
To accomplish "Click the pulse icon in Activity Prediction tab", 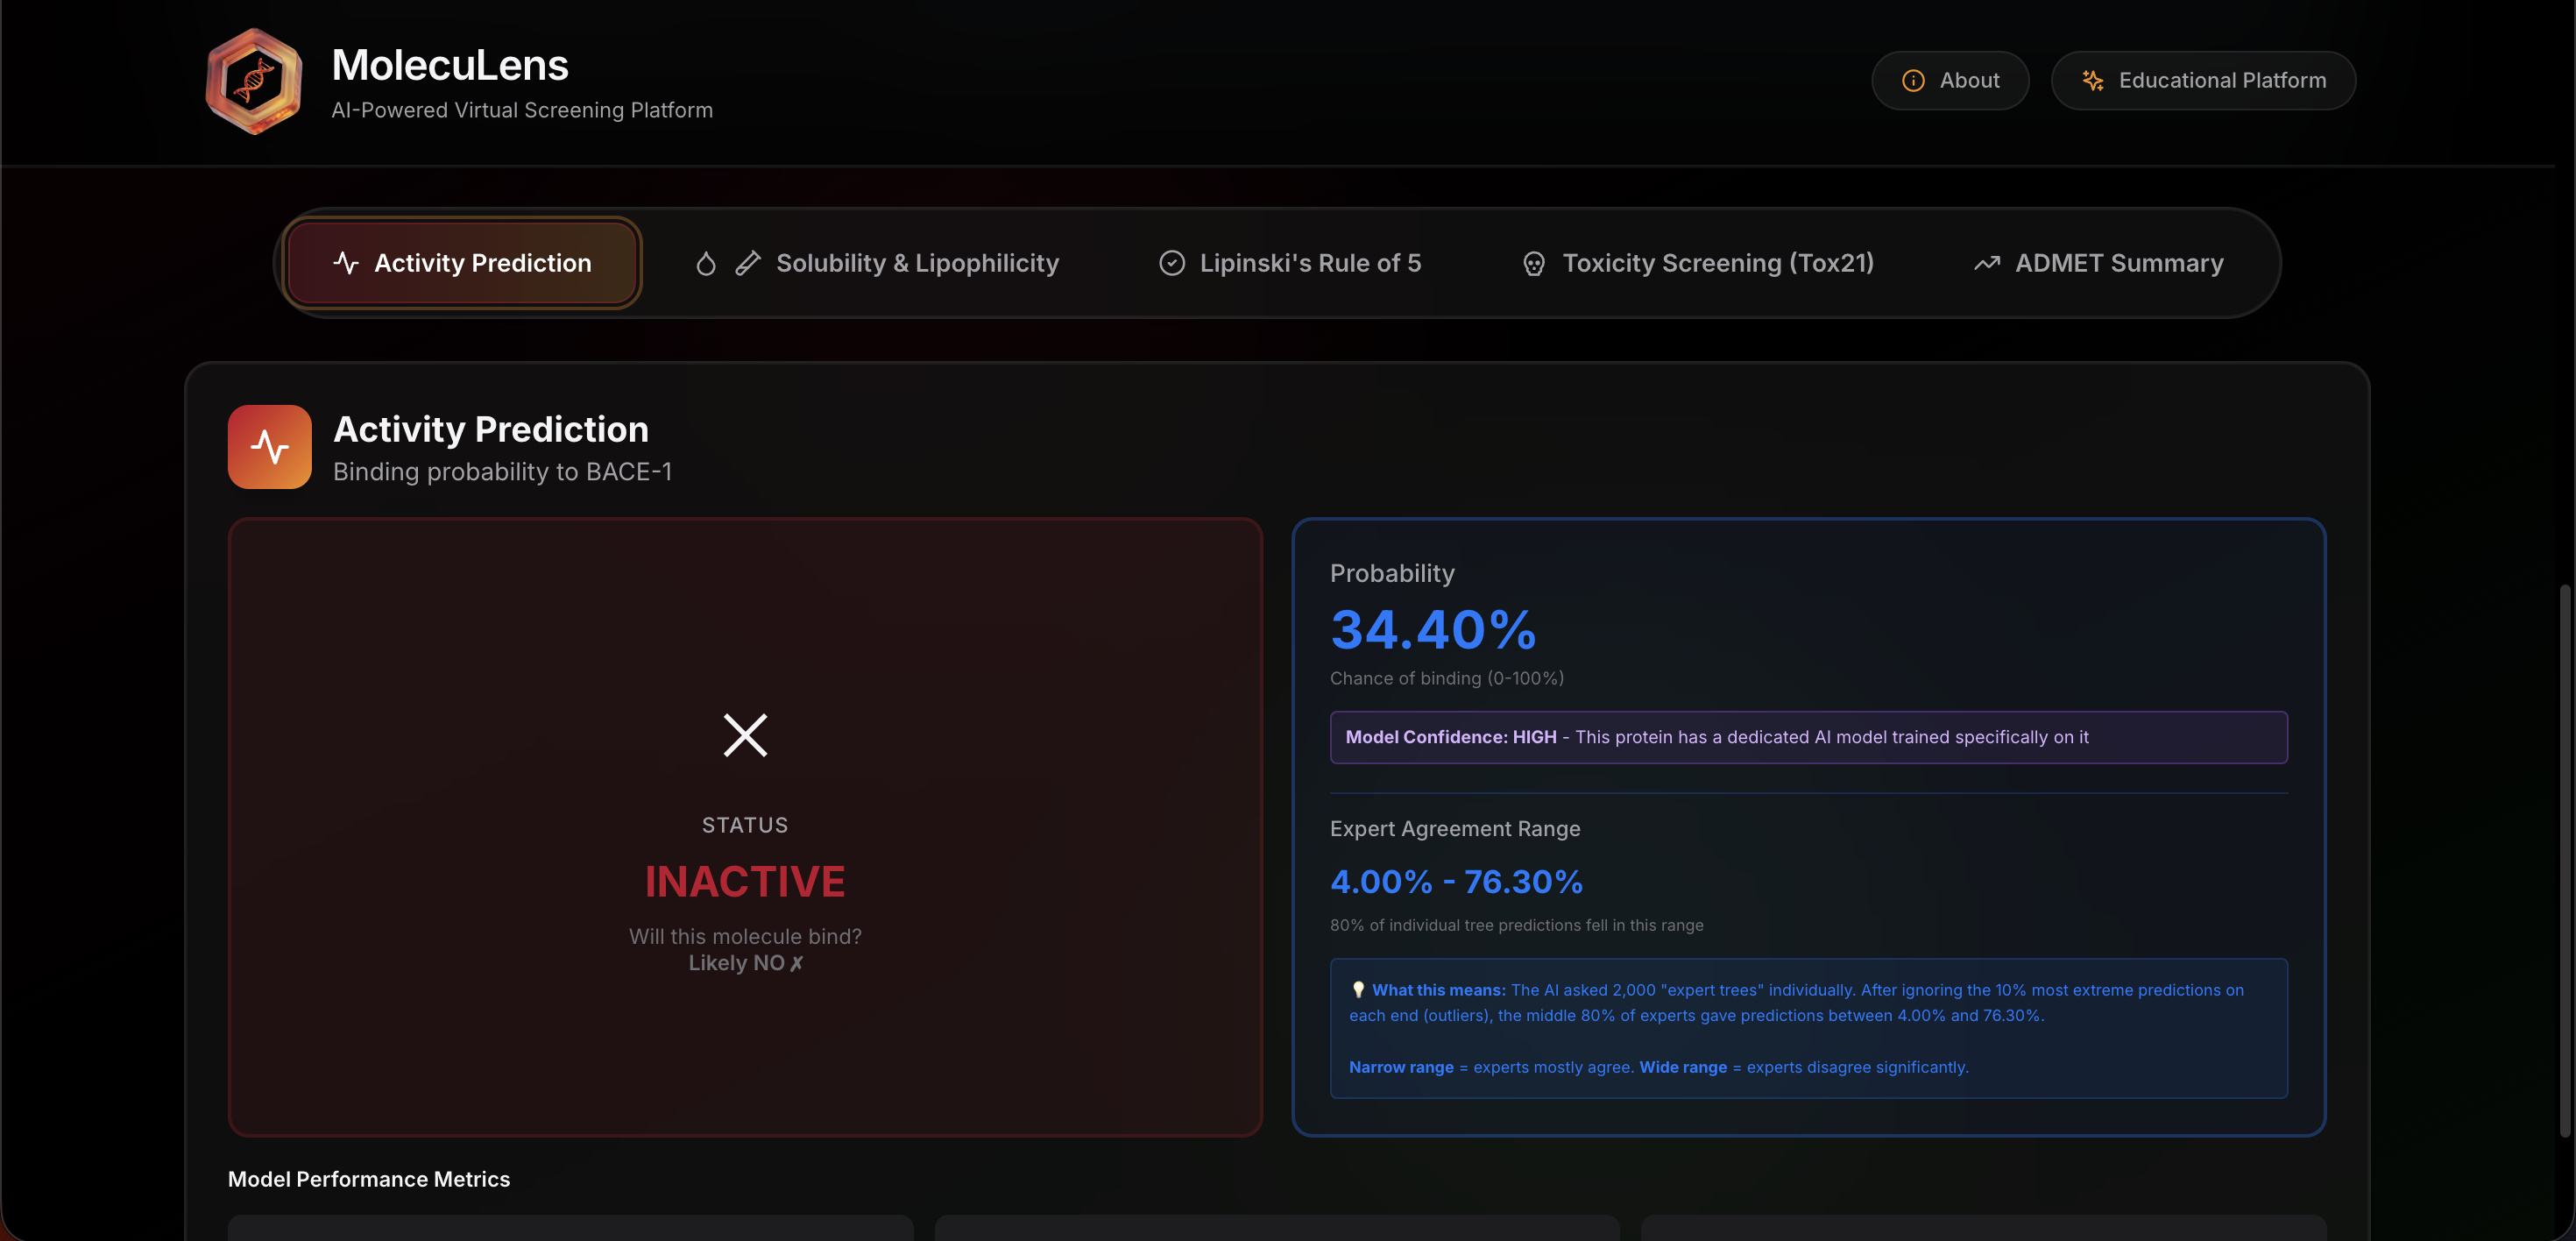I will click(346, 263).
